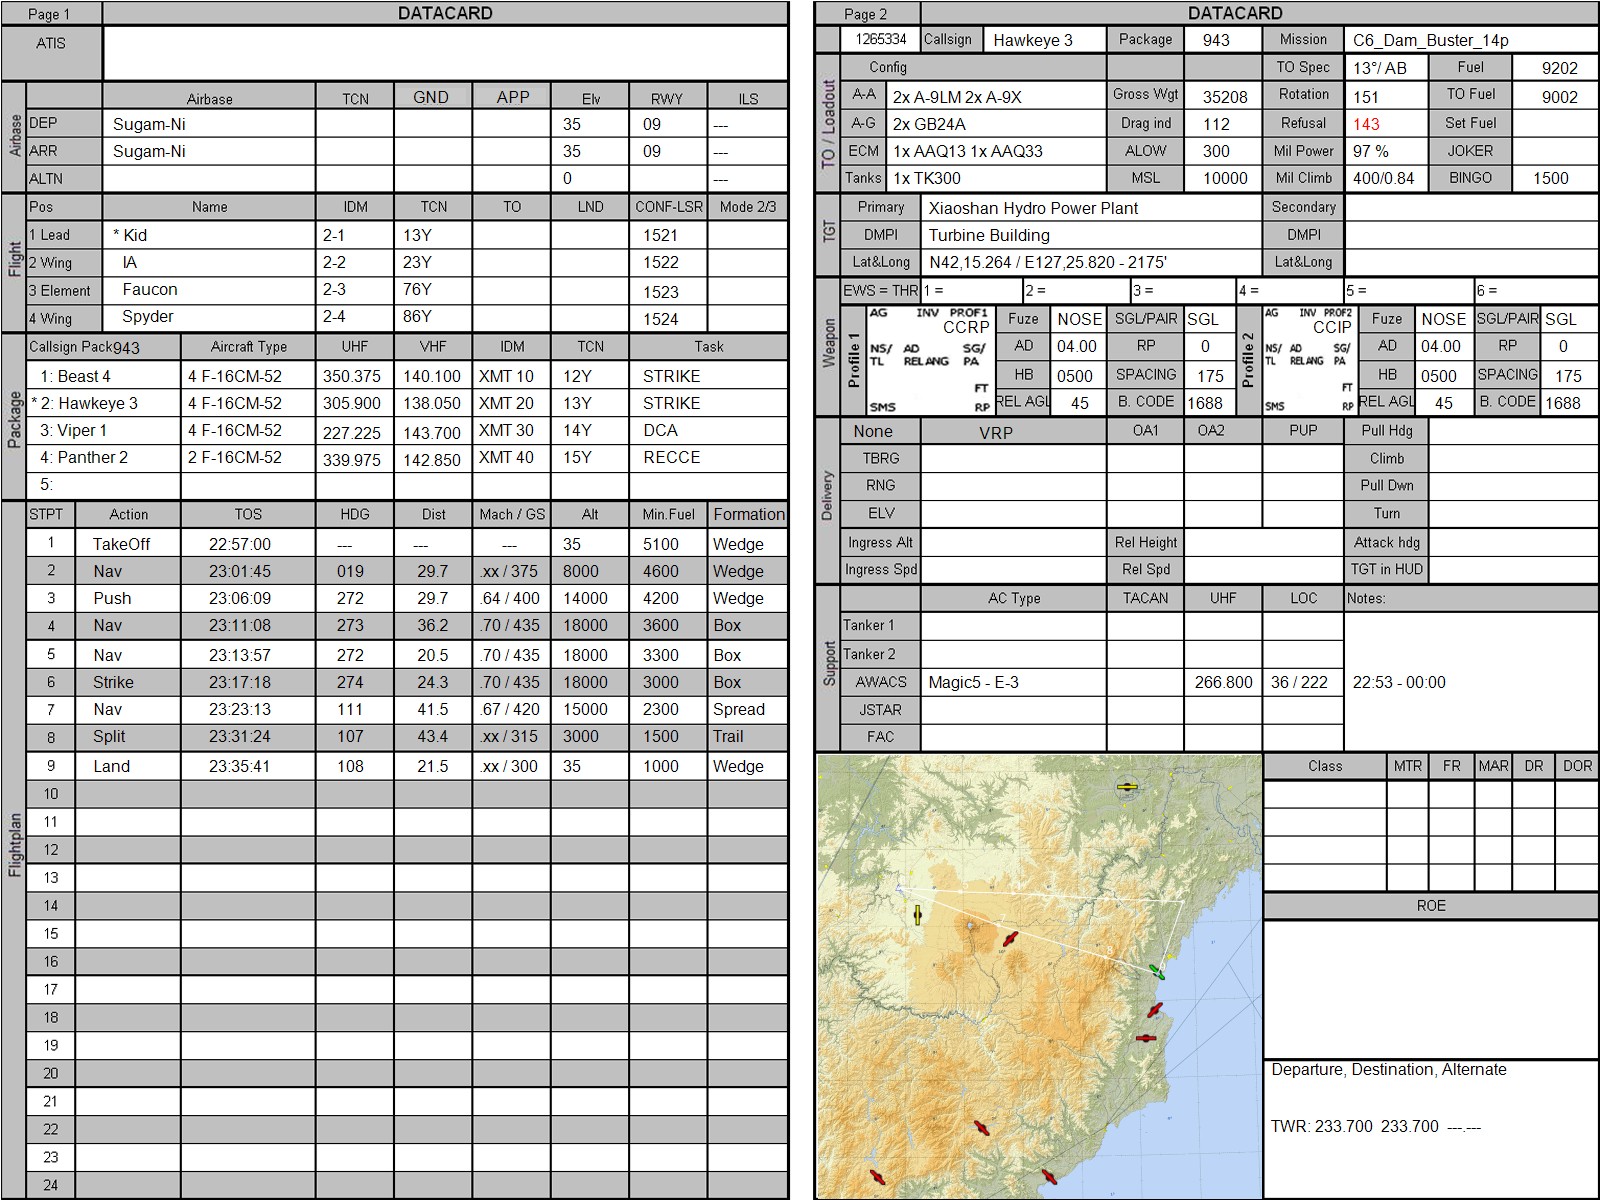Select the Mission field C6_Dam_Buster_14p
Screen dimensions: 1600x1200
coord(1470,40)
